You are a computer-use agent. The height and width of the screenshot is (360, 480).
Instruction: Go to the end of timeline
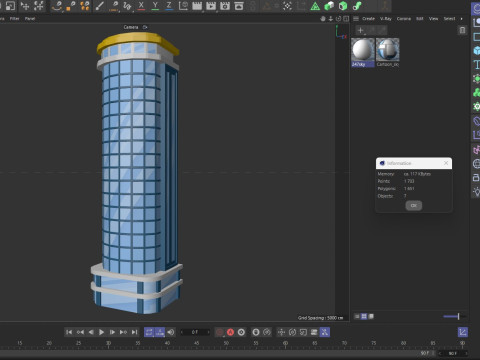point(134,332)
